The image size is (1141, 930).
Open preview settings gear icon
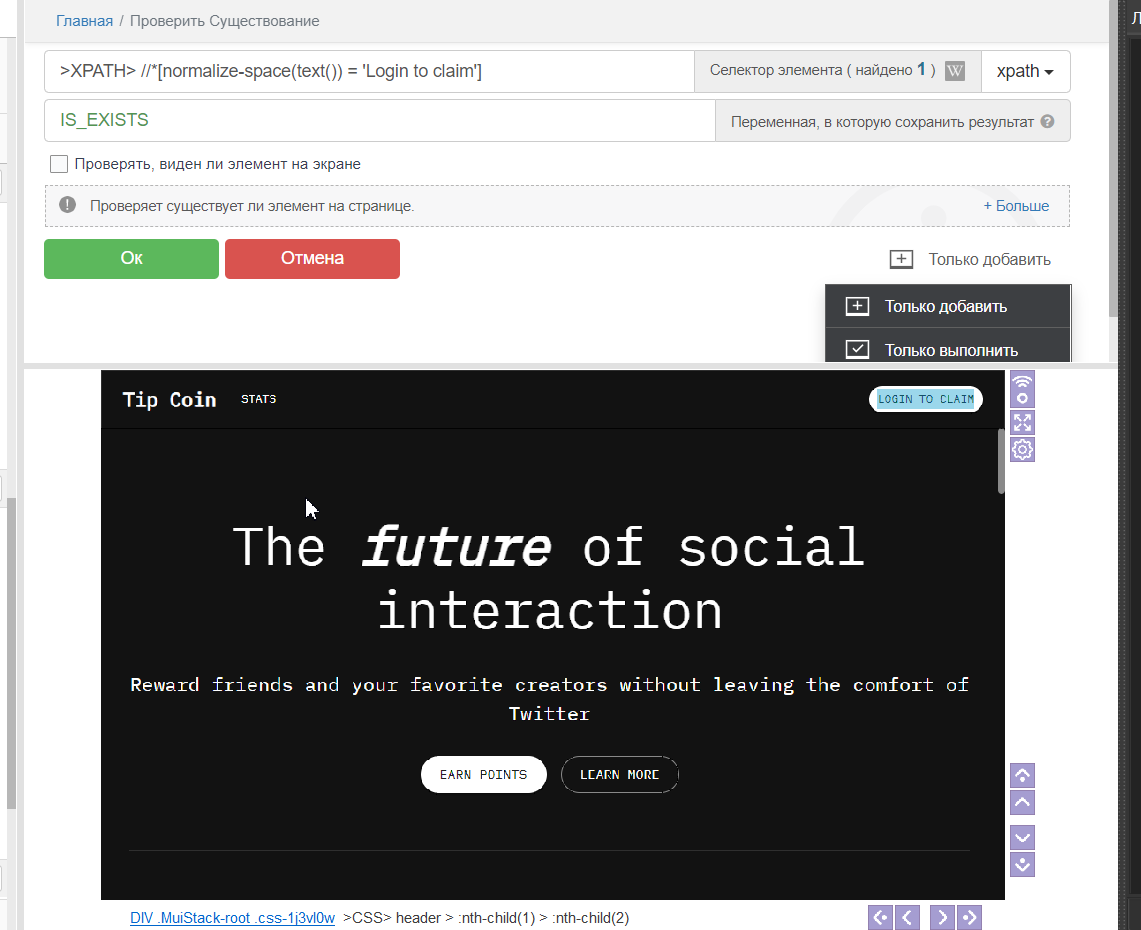(x=1022, y=450)
